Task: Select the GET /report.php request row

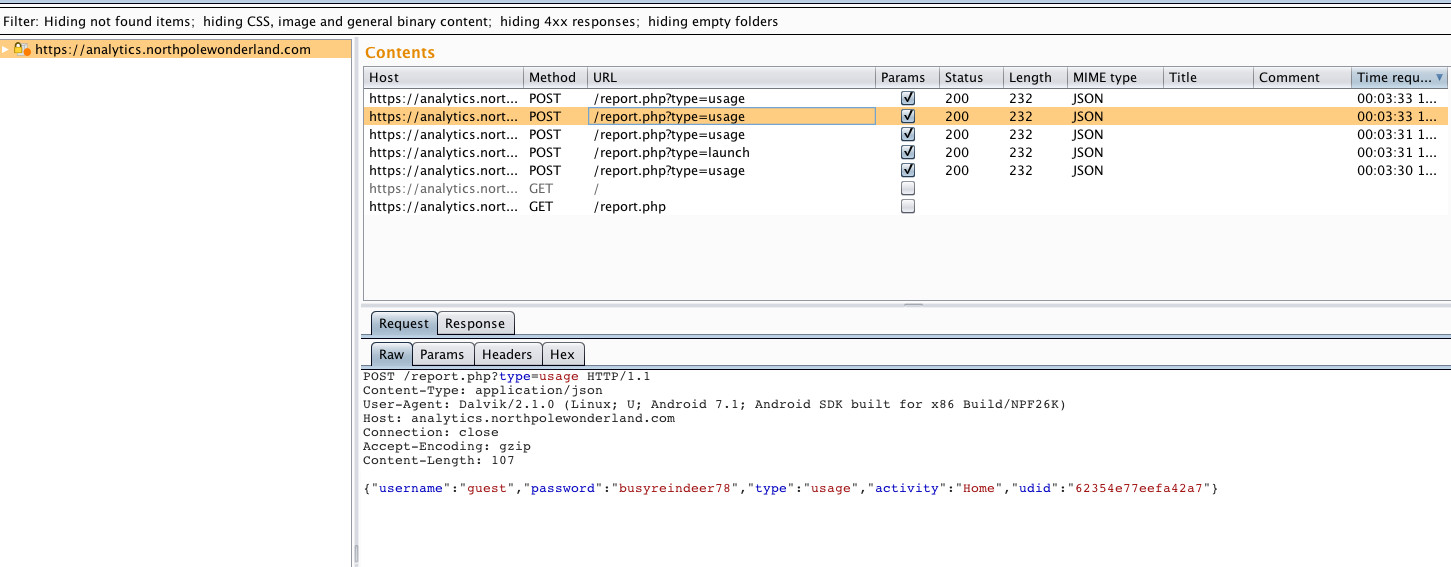Action: 630,207
